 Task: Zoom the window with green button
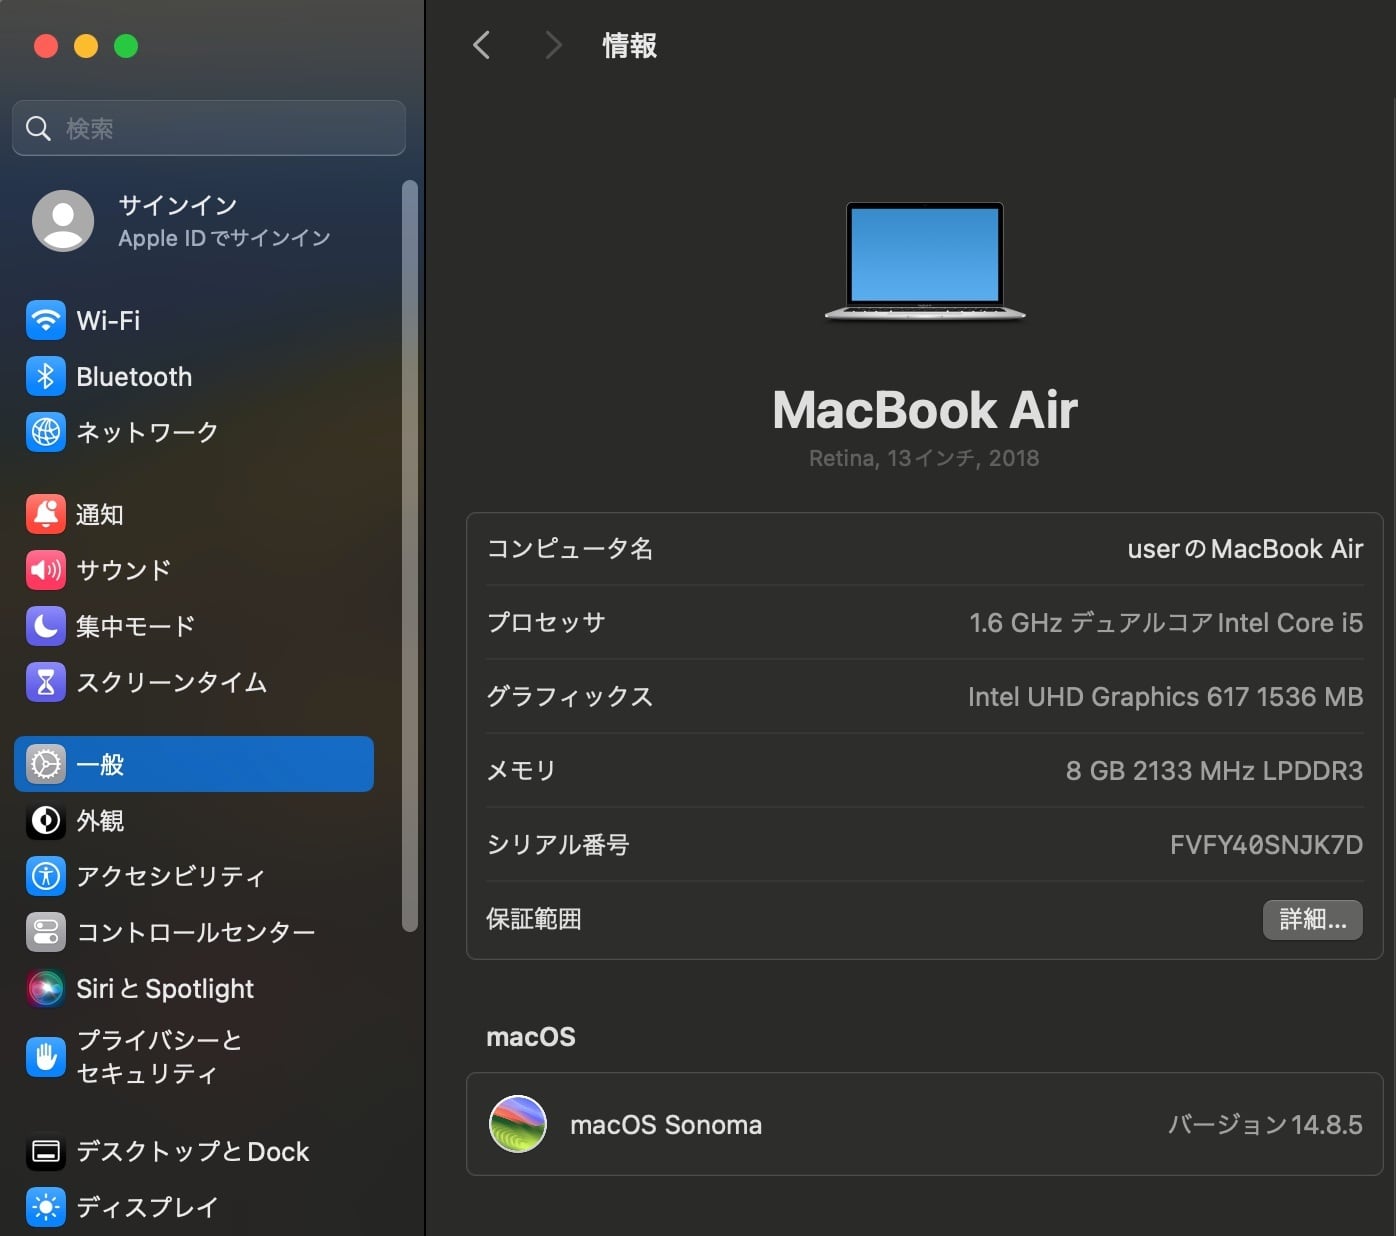tap(126, 46)
